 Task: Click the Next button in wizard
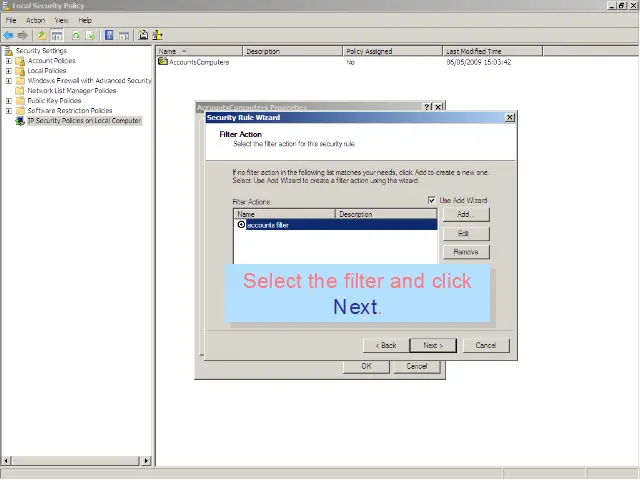point(433,345)
